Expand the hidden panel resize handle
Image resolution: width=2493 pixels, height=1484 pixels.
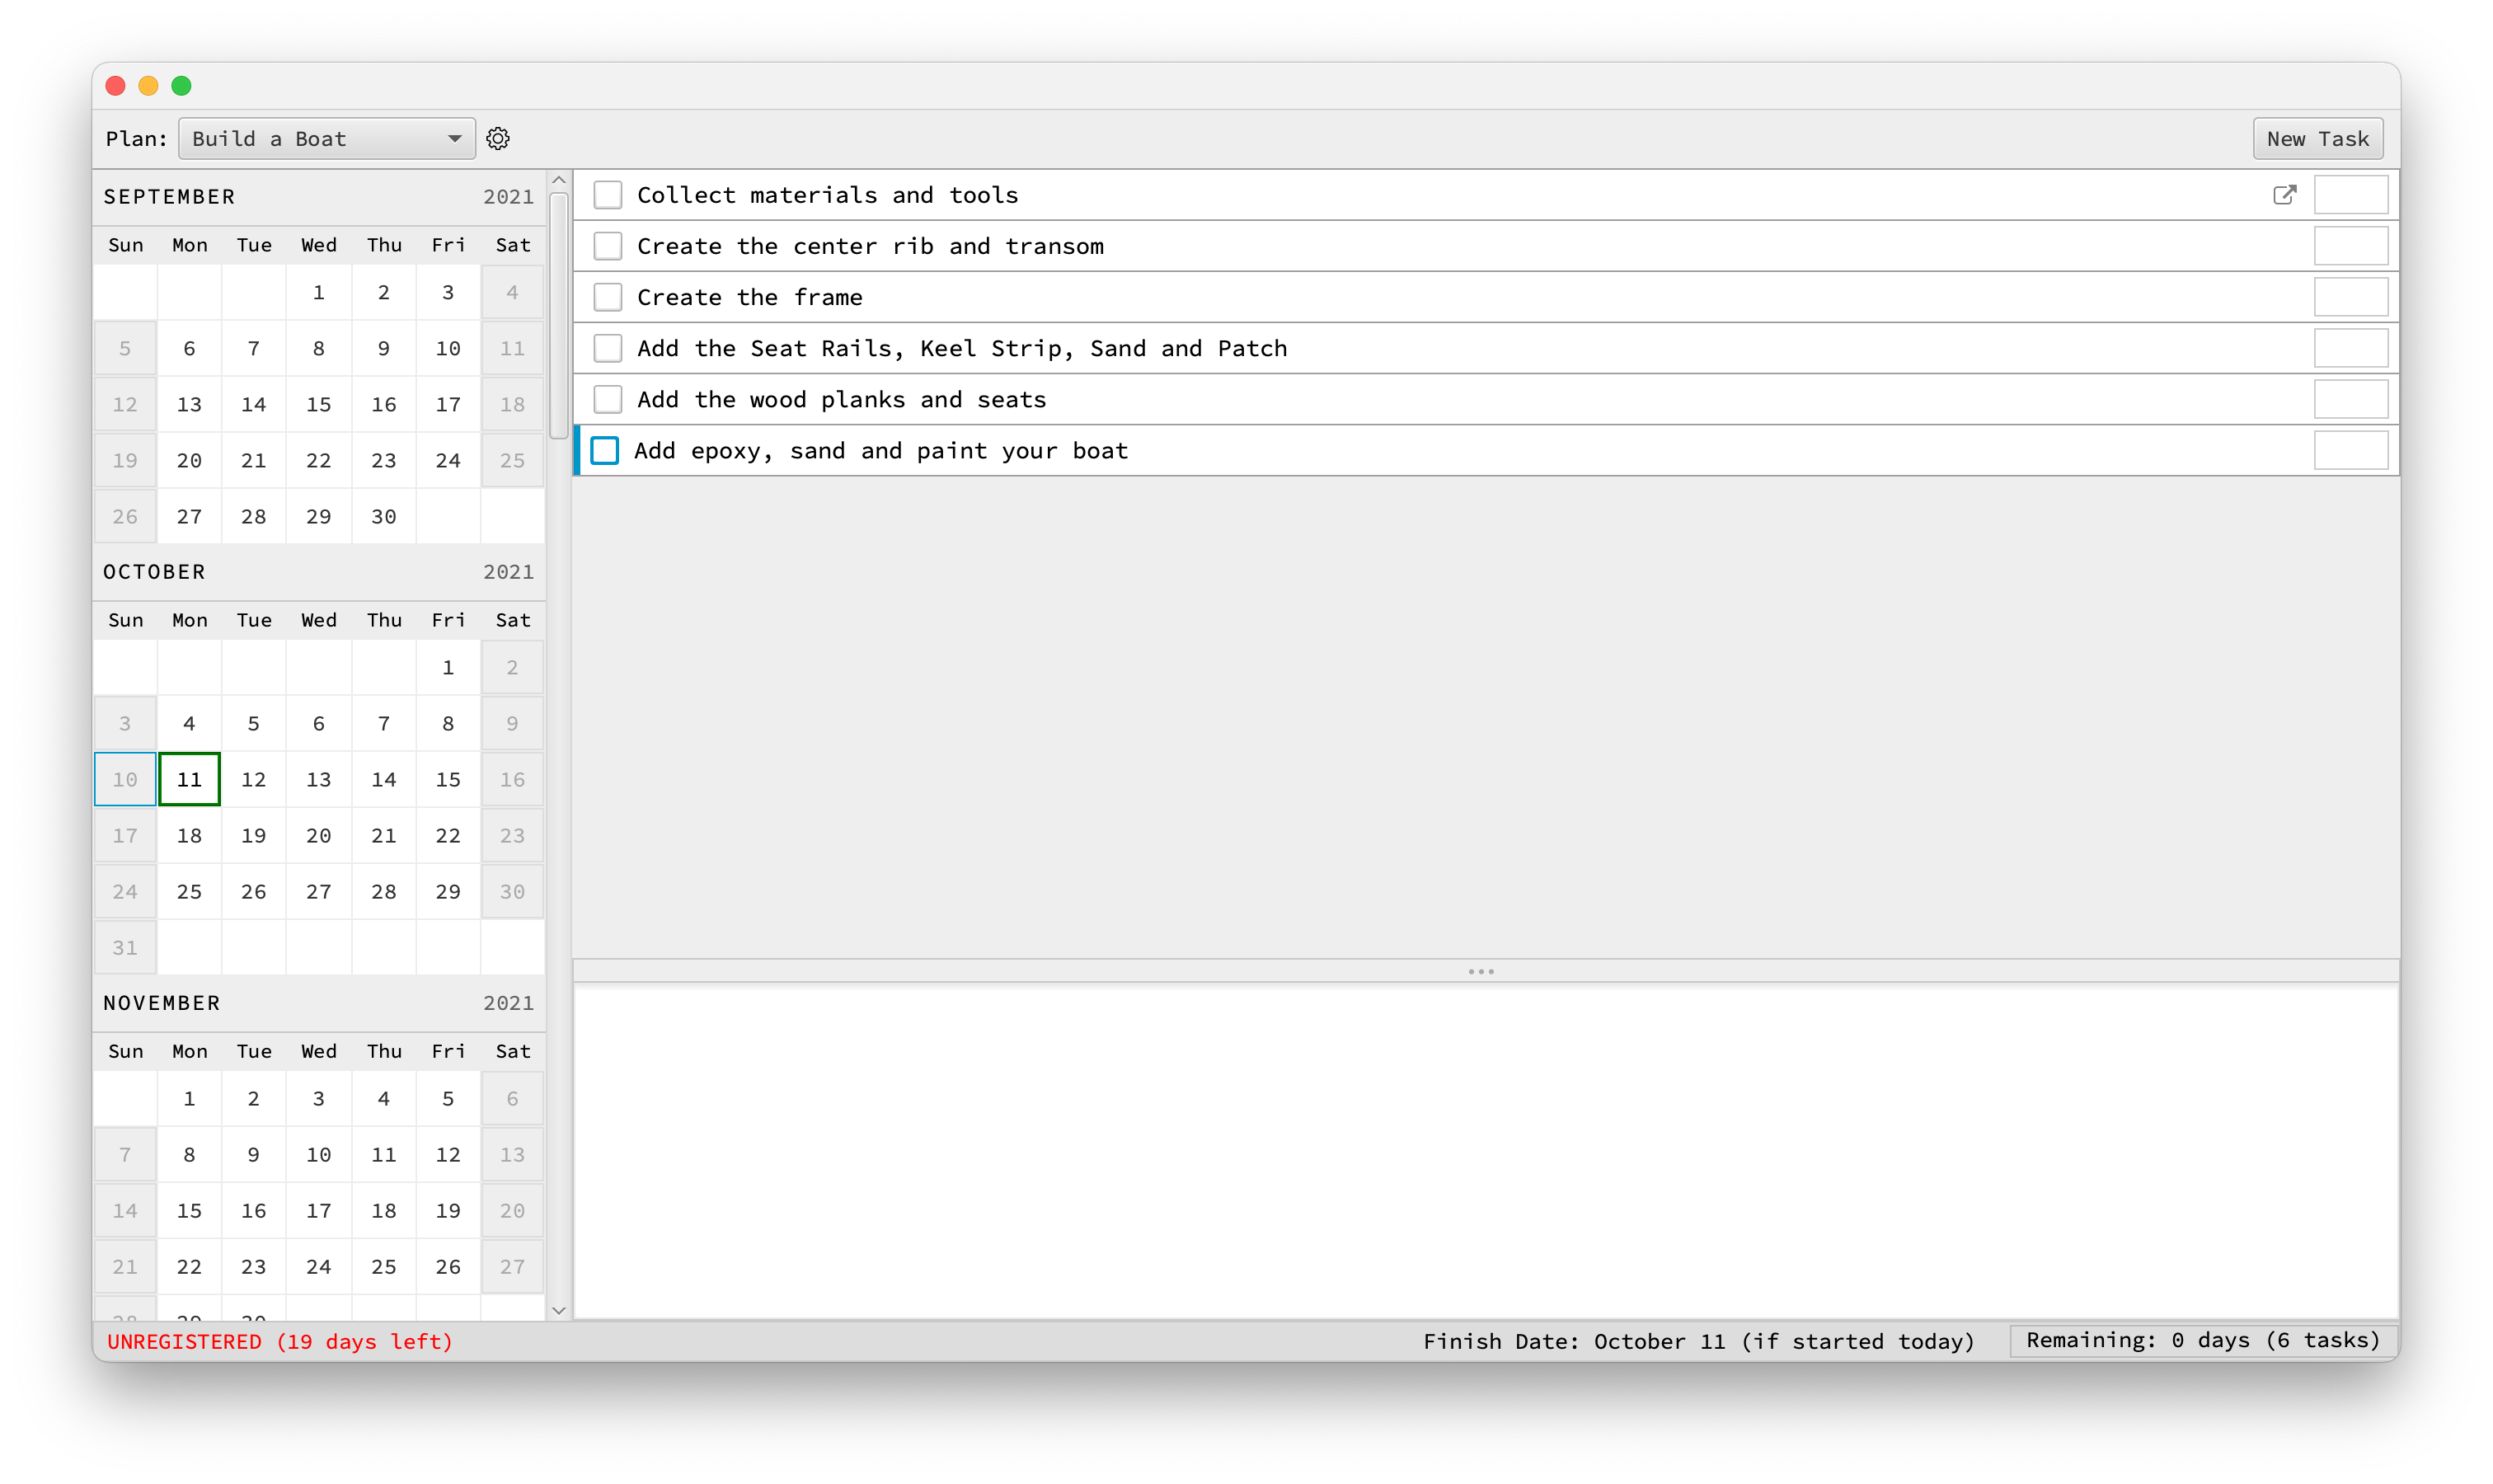click(1485, 972)
